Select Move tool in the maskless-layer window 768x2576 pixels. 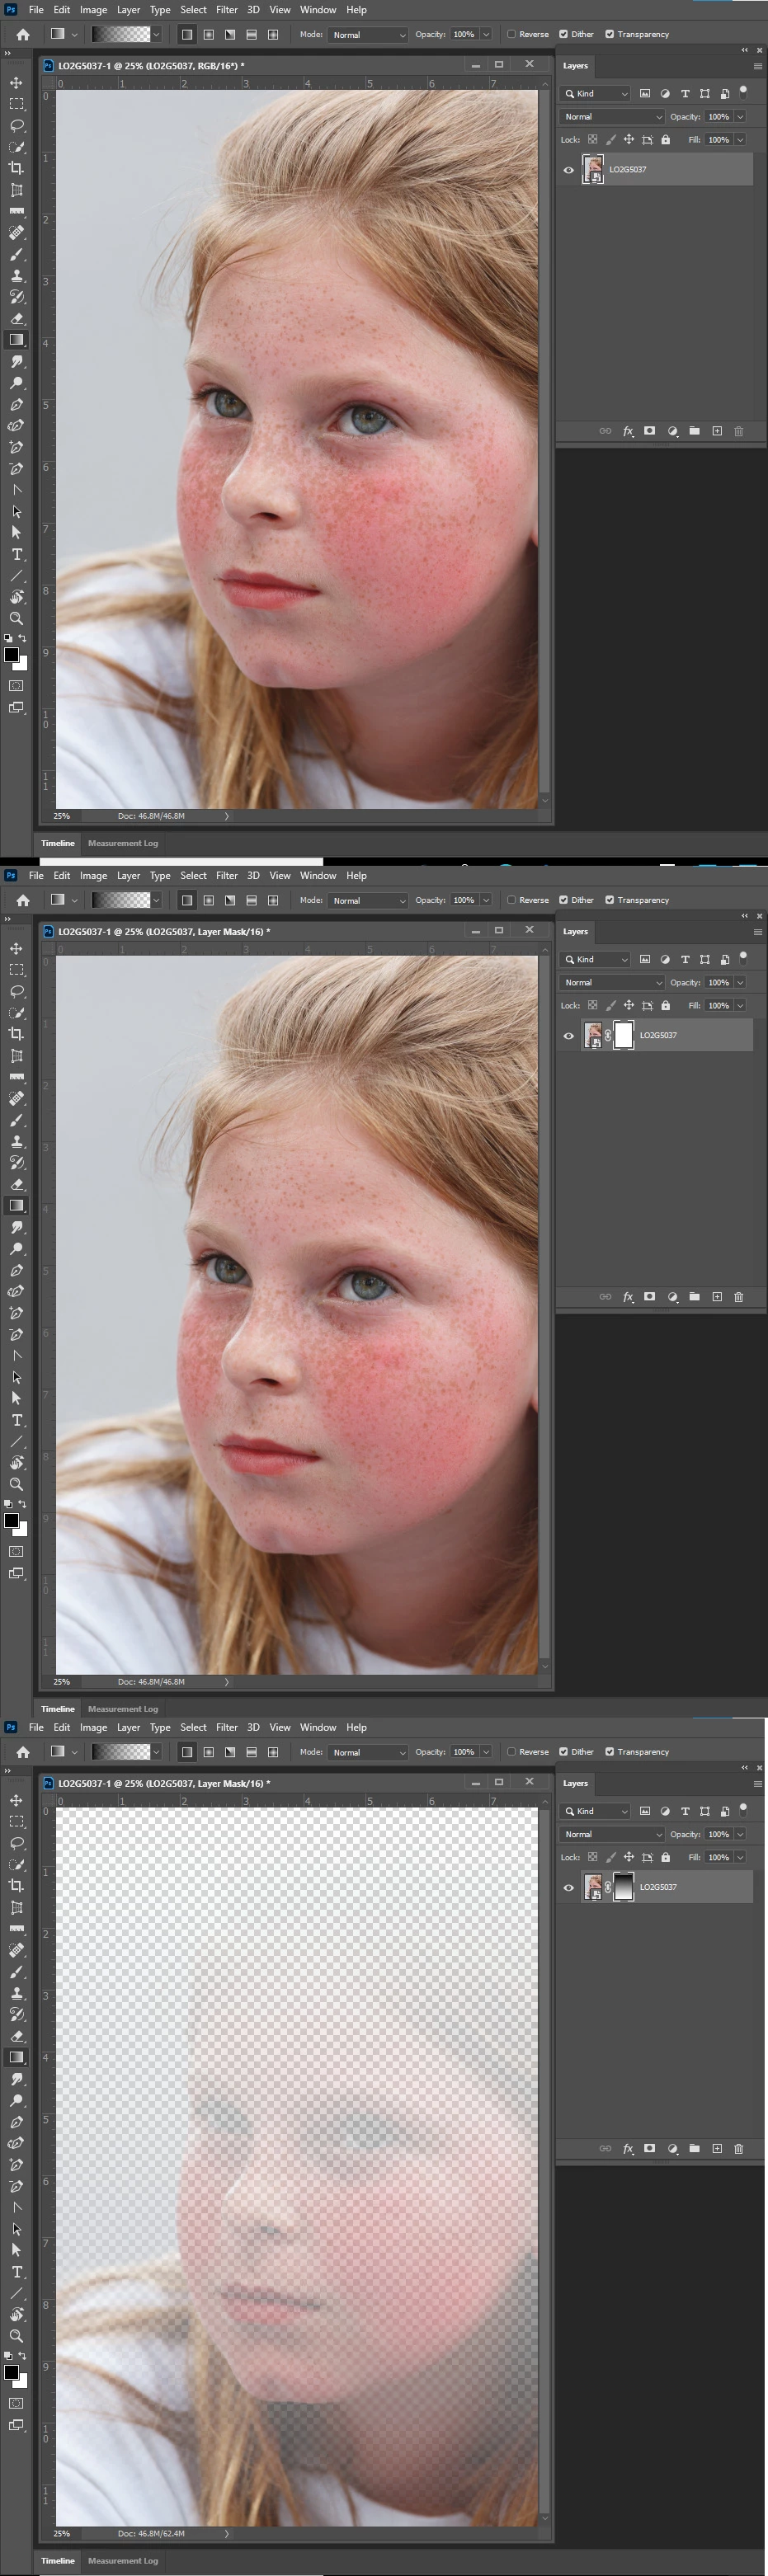tap(16, 83)
